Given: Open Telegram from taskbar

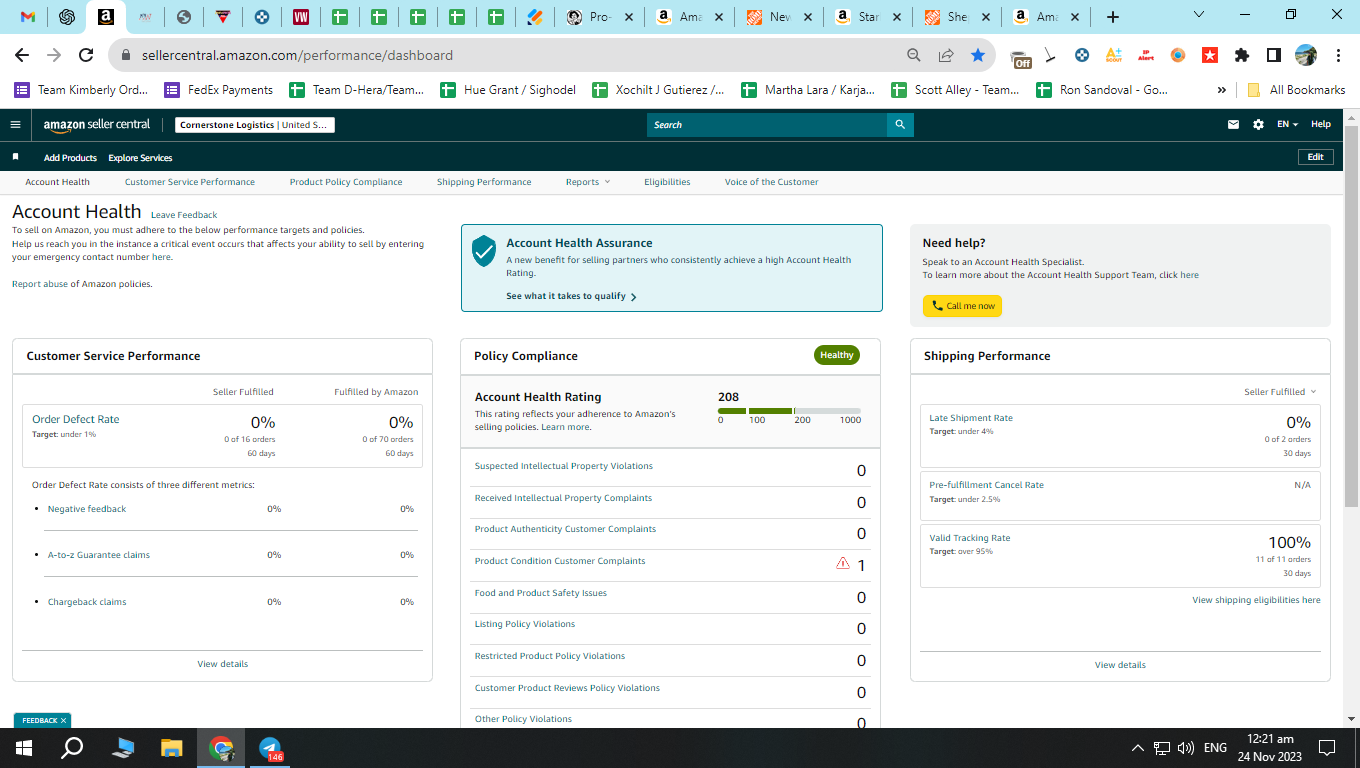Looking at the screenshot, I should coord(270,748).
